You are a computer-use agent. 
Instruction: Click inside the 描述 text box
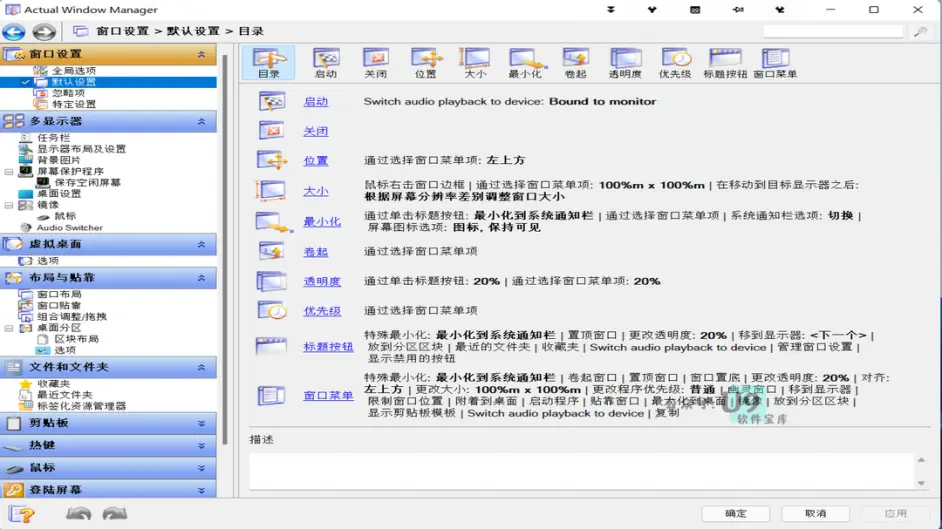pos(582,471)
